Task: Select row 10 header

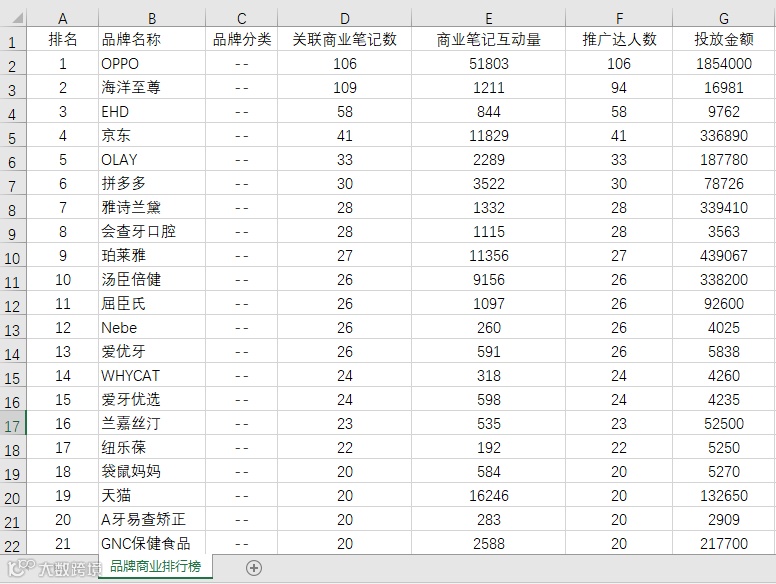Action: [x=13, y=257]
